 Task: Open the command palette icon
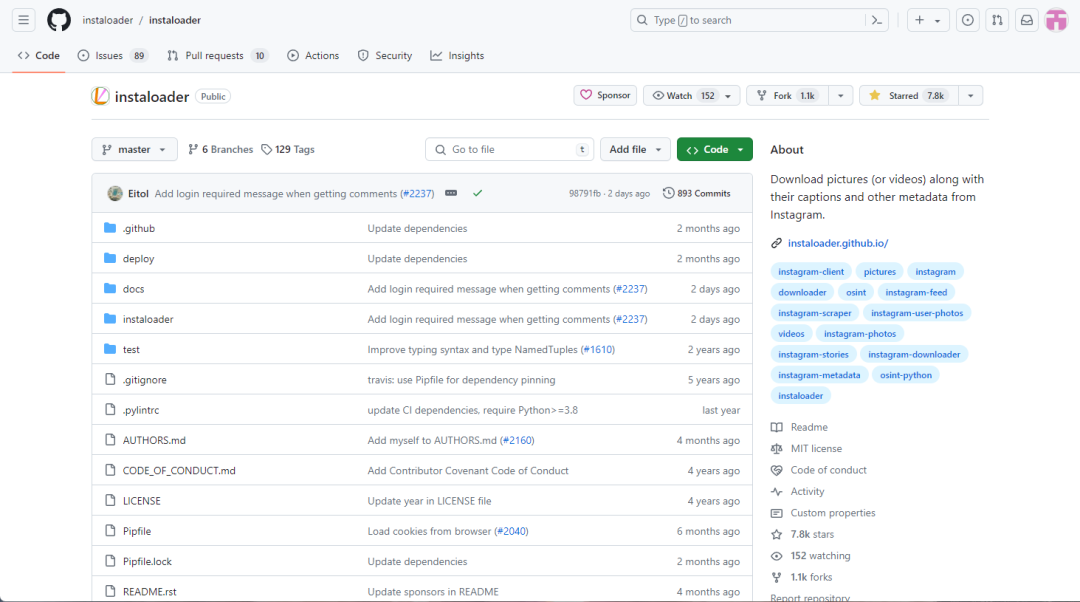coord(877,20)
